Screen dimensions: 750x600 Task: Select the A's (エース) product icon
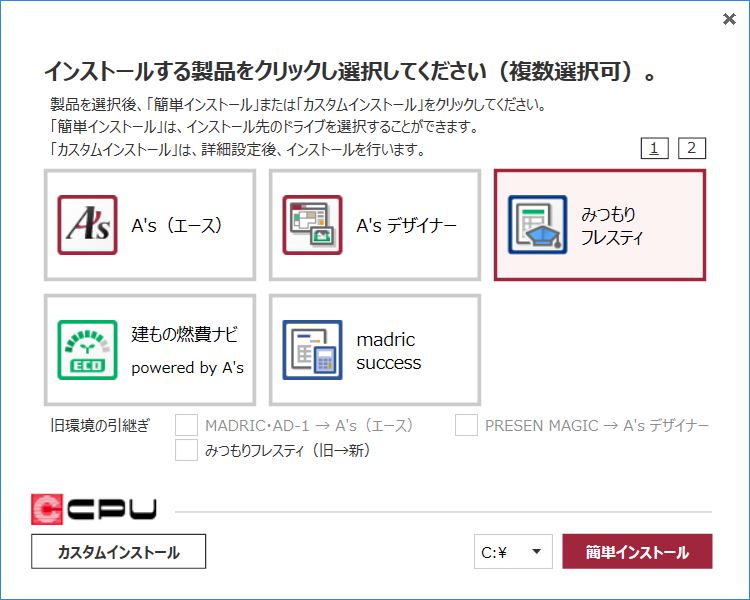88,225
